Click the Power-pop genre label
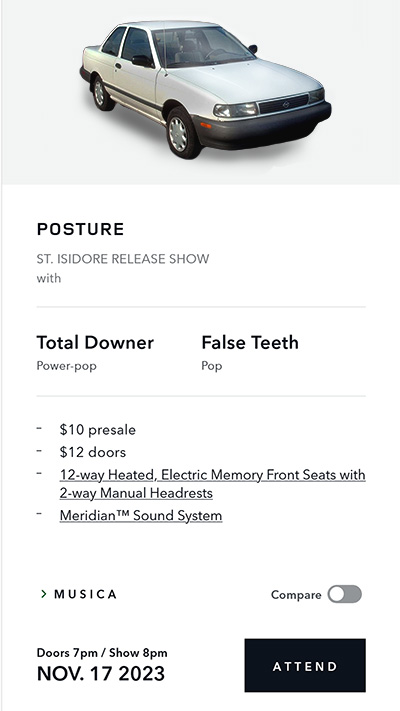 67,366
